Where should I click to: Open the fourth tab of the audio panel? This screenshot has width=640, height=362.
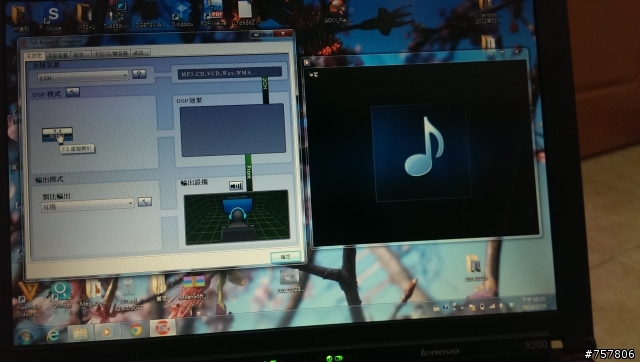coord(111,53)
